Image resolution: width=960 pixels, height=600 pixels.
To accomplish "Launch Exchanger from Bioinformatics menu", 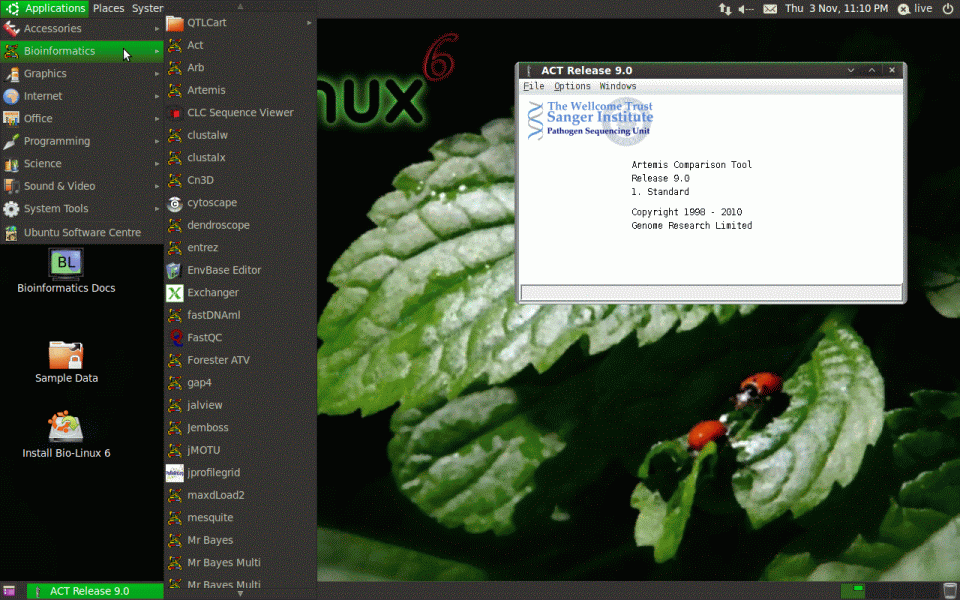I will [212, 293].
